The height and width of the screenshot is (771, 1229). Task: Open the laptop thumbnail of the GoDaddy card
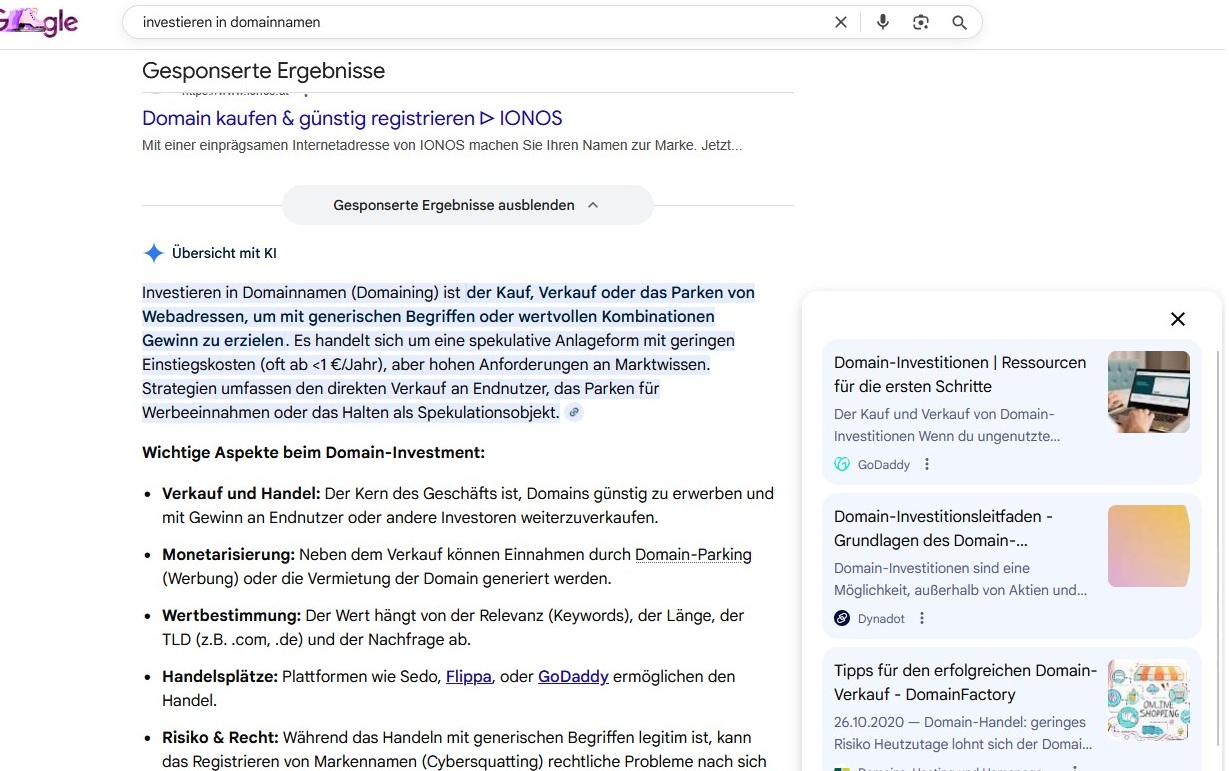[x=1148, y=391]
